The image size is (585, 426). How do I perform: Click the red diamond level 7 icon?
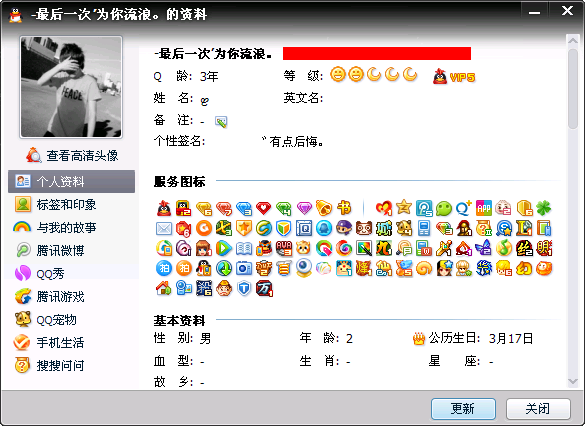point(223,208)
